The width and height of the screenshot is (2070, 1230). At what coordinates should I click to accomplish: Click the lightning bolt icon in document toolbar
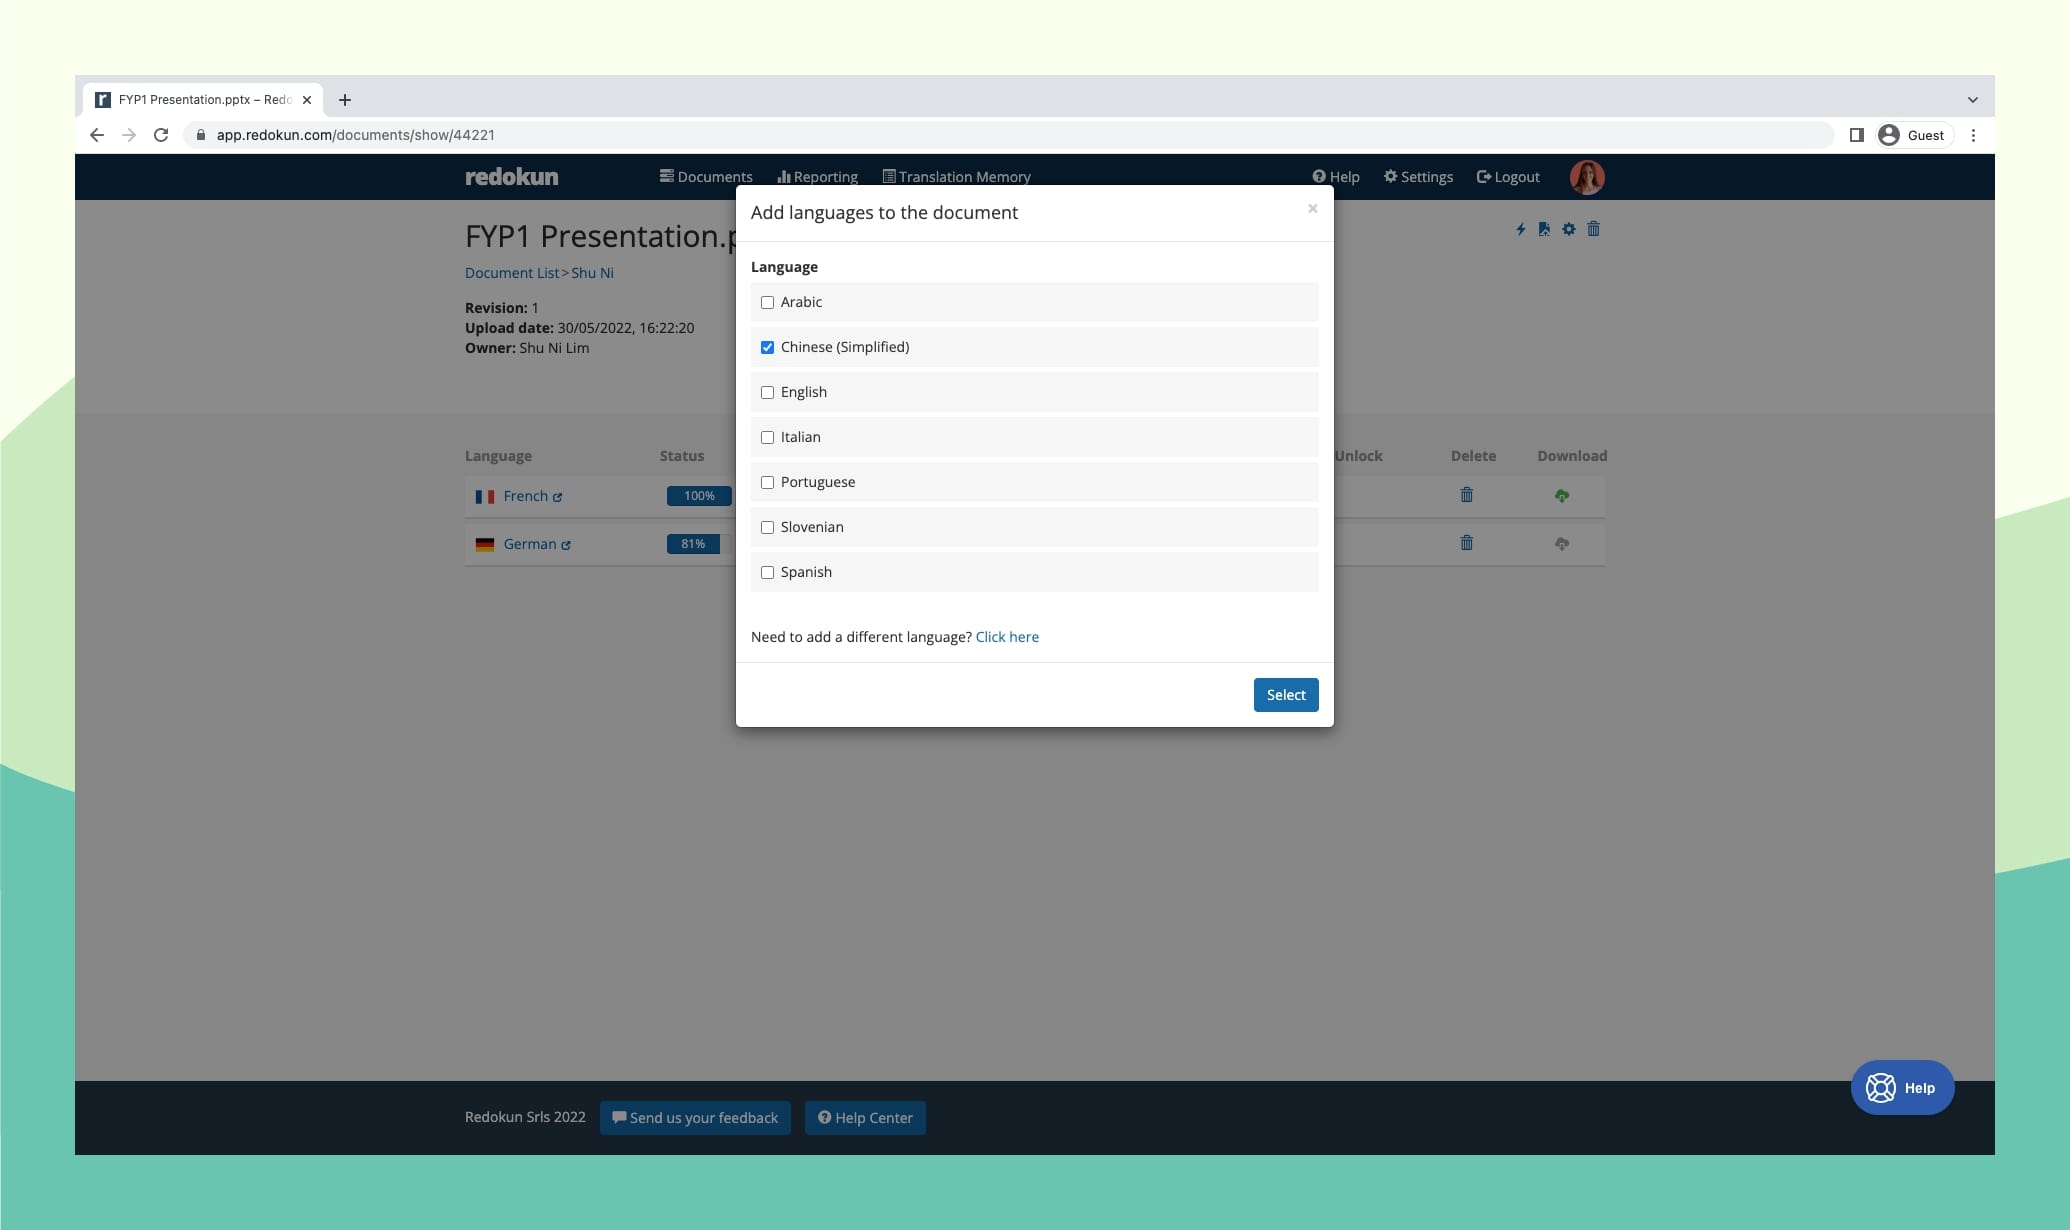[x=1520, y=229]
